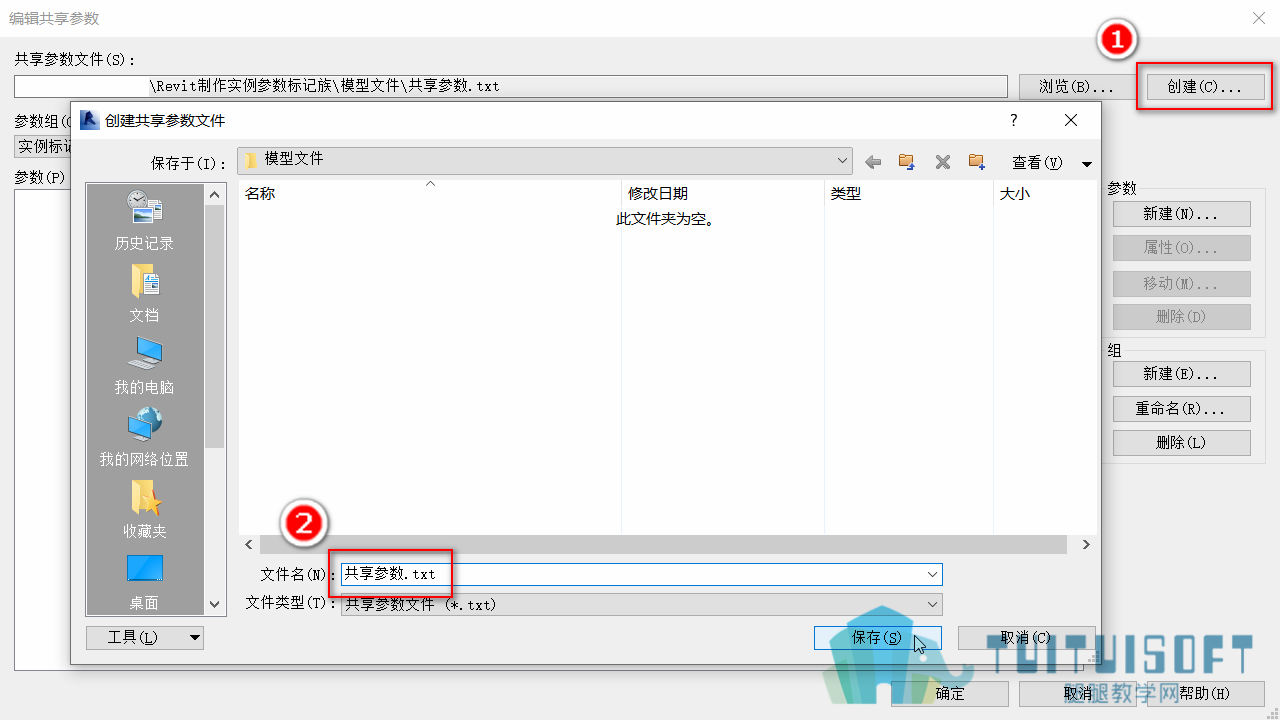Click 浏览(B)... button in background window
This screenshot has height=720, width=1280.
click(x=1077, y=87)
